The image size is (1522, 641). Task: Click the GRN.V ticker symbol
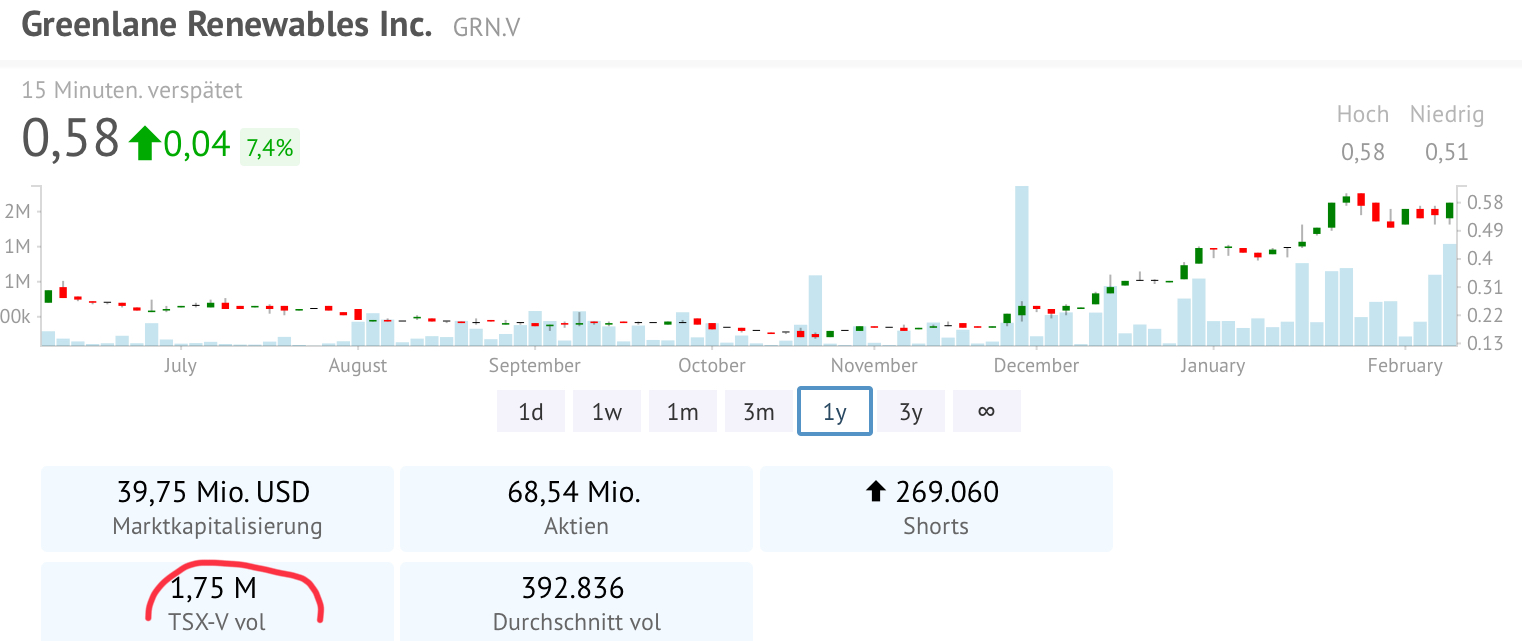coord(486,27)
